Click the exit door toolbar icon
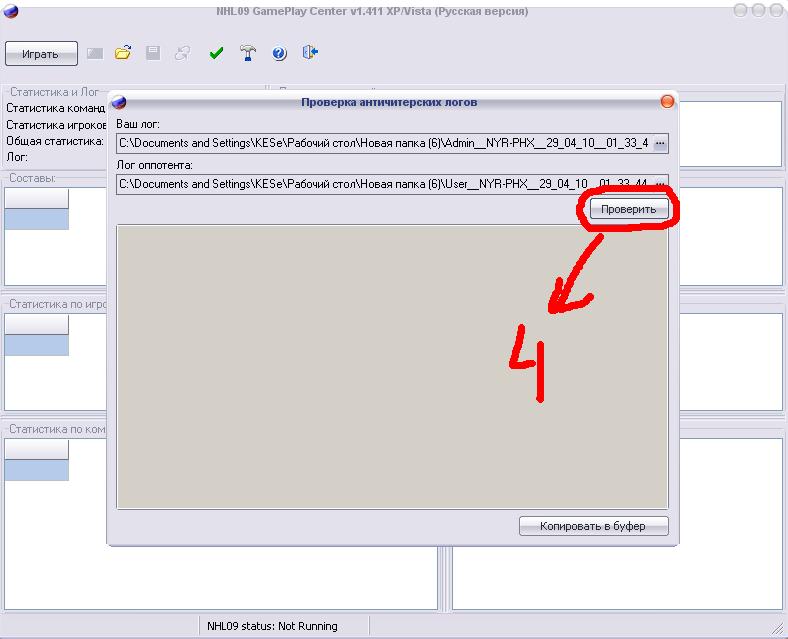This screenshot has width=788, height=639. 310,52
